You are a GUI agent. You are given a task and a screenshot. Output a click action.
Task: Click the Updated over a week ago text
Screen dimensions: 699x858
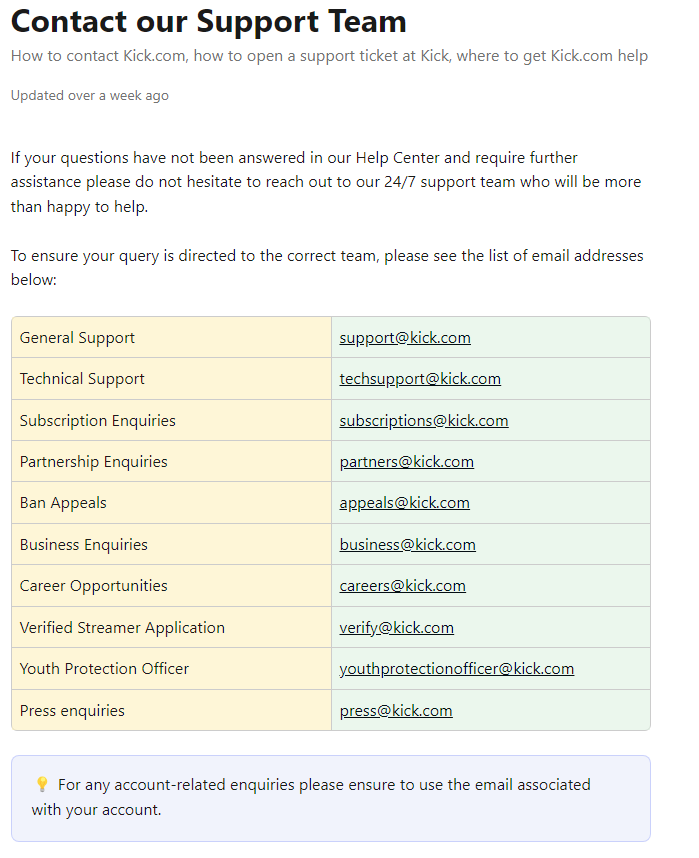coord(90,95)
